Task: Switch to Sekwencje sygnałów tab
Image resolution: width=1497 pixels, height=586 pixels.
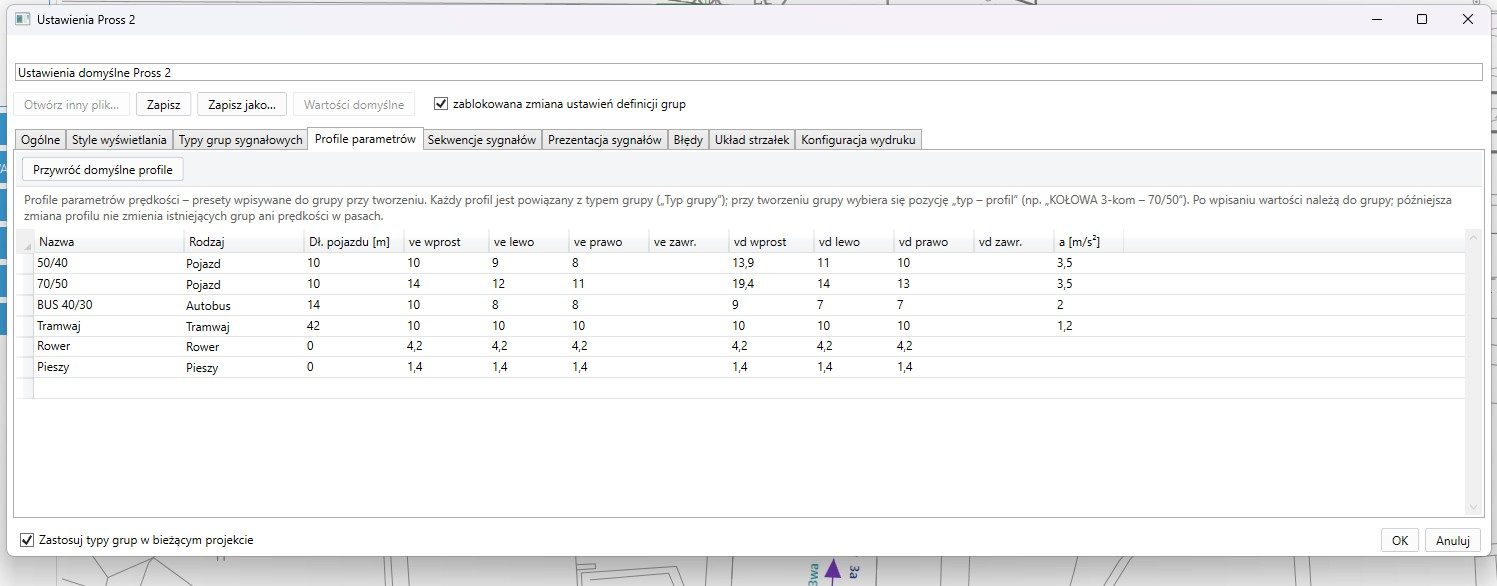Action: tap(482, 140)
